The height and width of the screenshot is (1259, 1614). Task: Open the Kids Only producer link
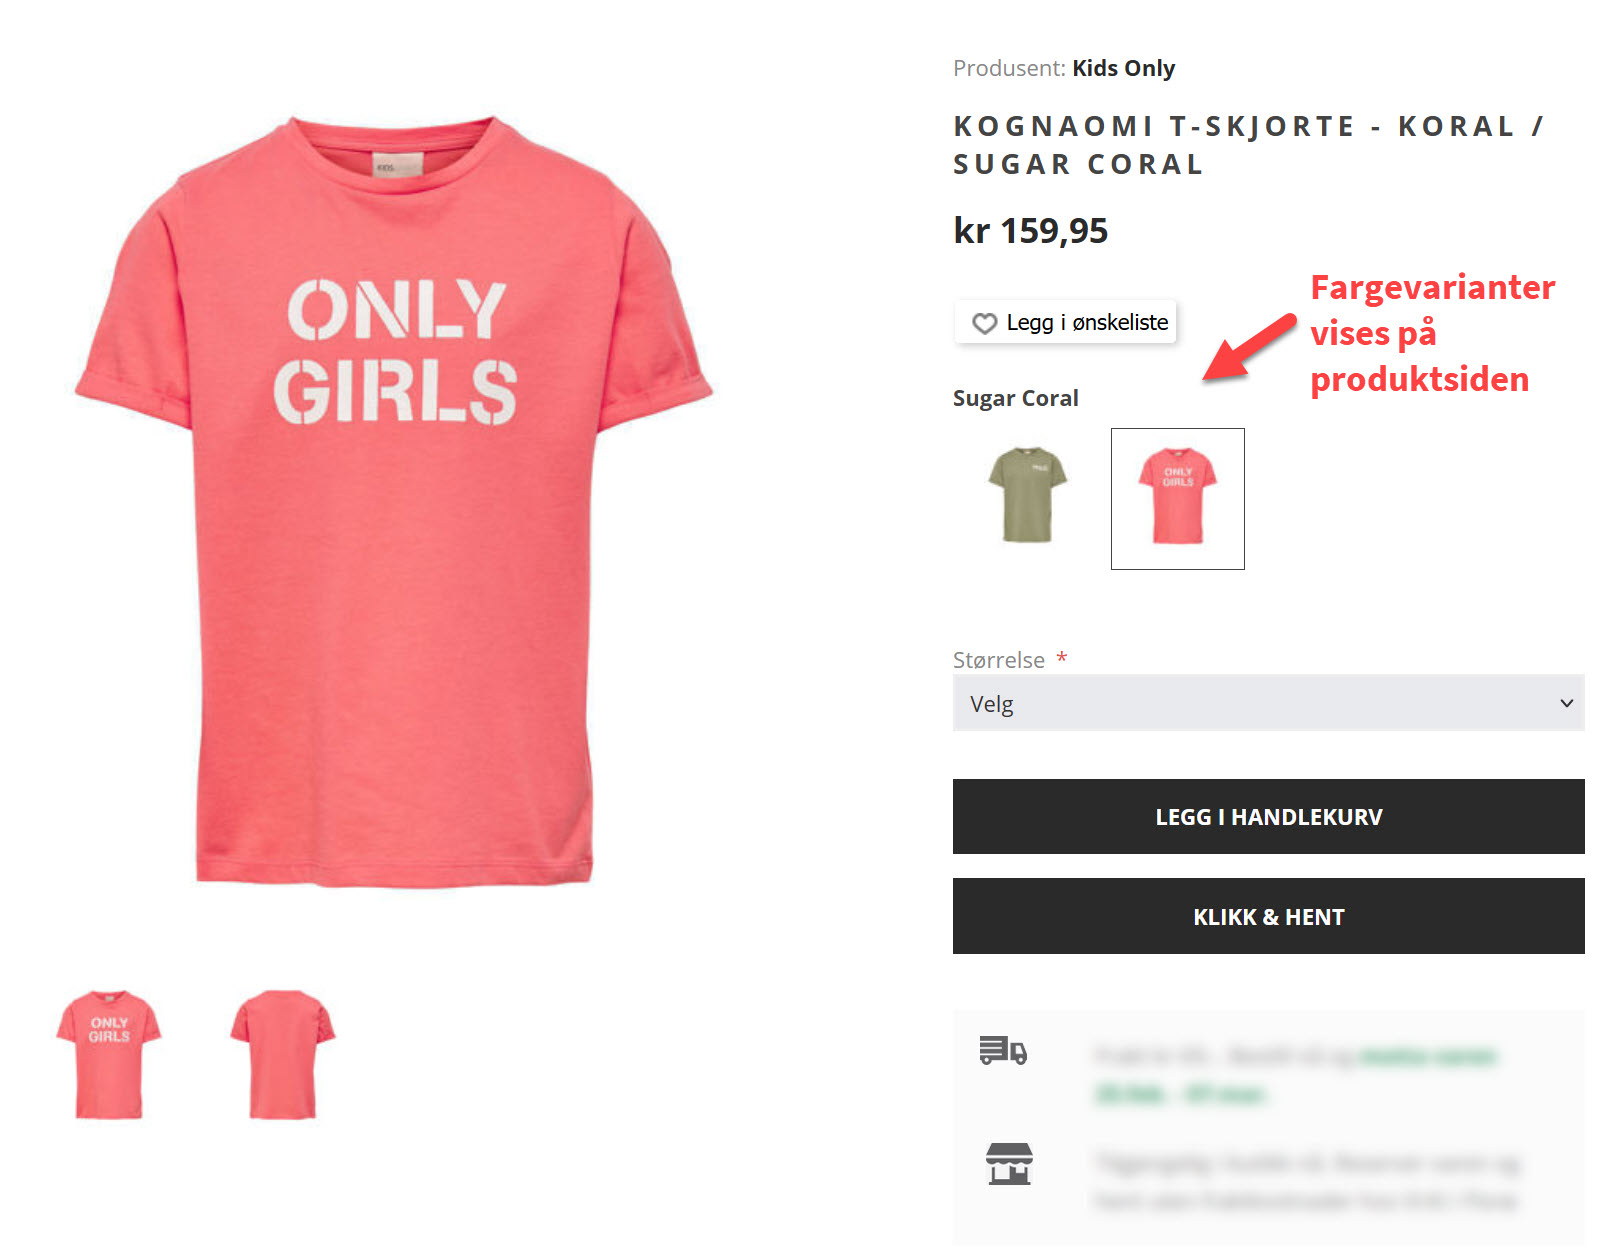click(1123, 68)
